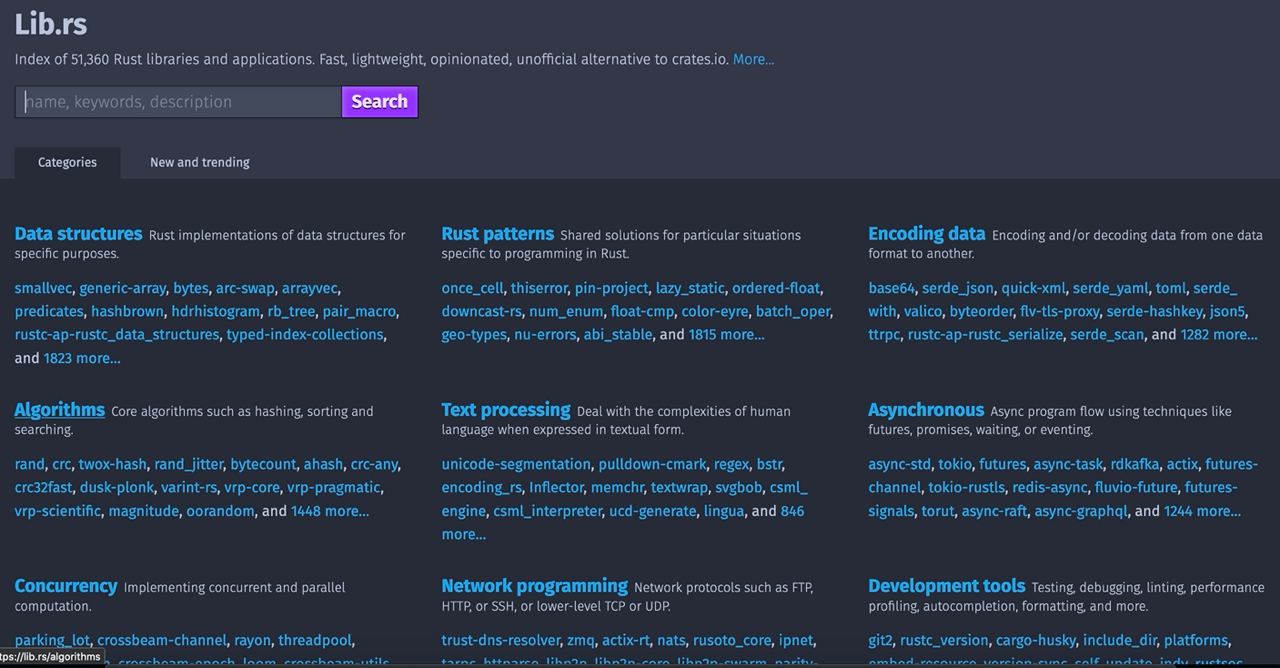
Task: Open the base64 crate link
Action: (x=891, y=288)
